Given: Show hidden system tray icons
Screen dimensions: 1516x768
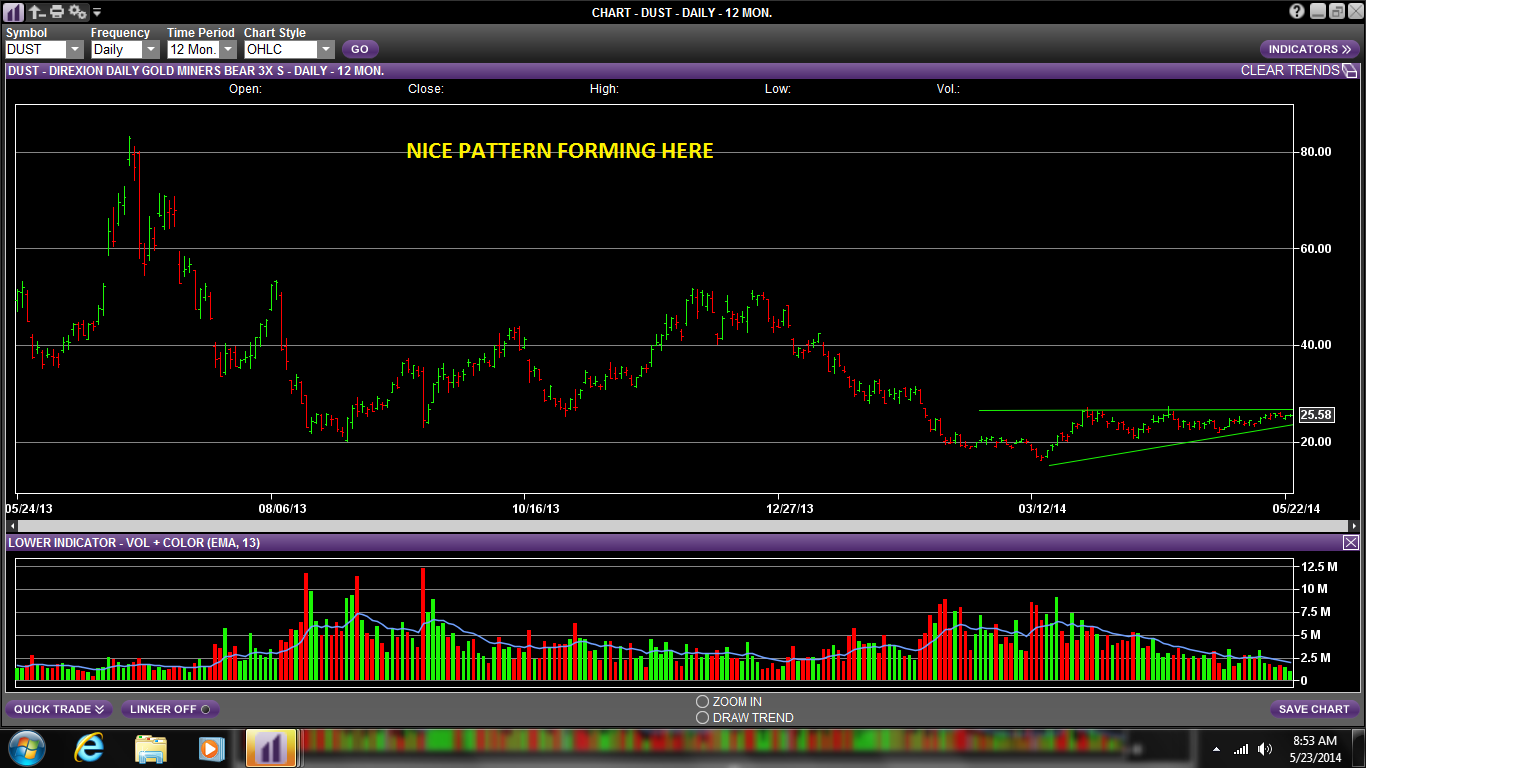Looking at the screenshot, I should click(1216, 749).
